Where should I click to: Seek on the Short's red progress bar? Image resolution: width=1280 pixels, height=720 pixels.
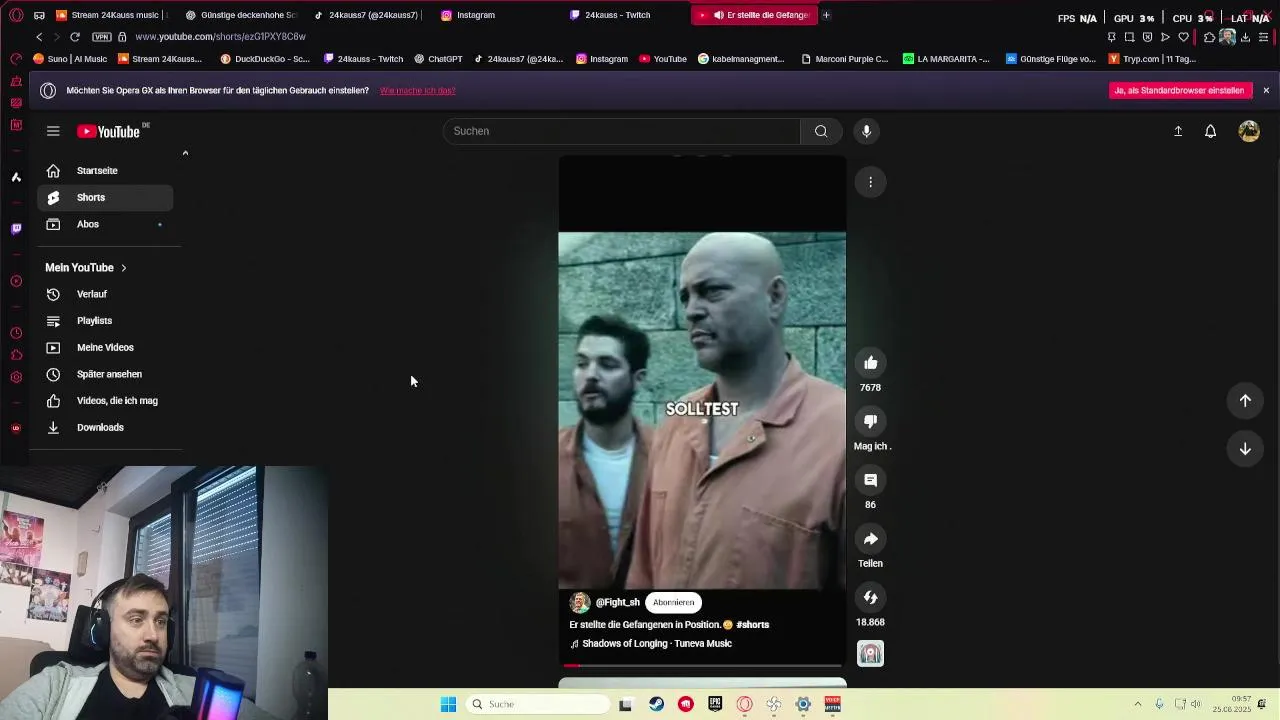pos(702,665)
